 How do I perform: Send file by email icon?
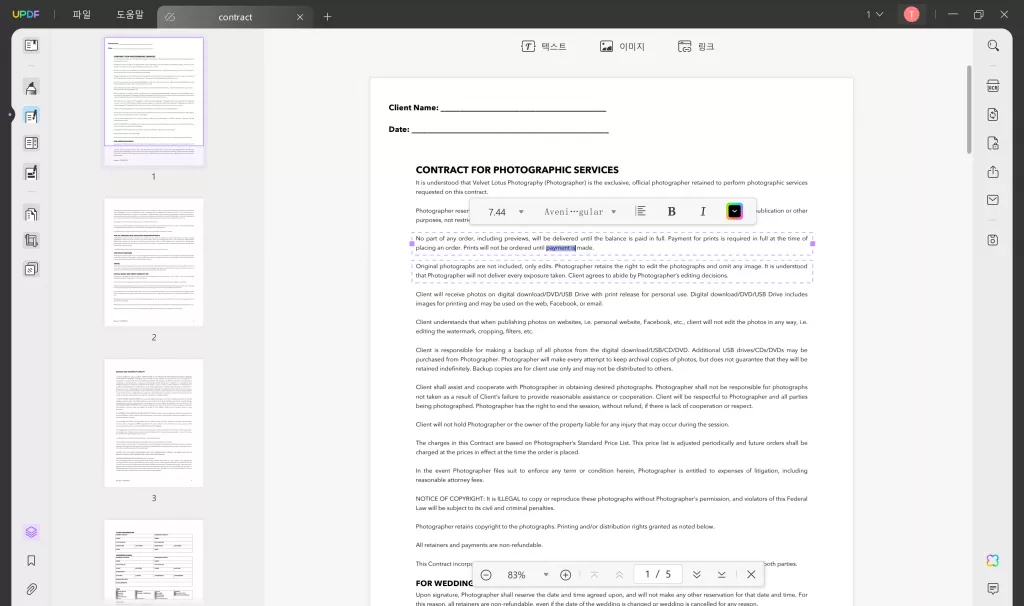[x=993, y=200]
